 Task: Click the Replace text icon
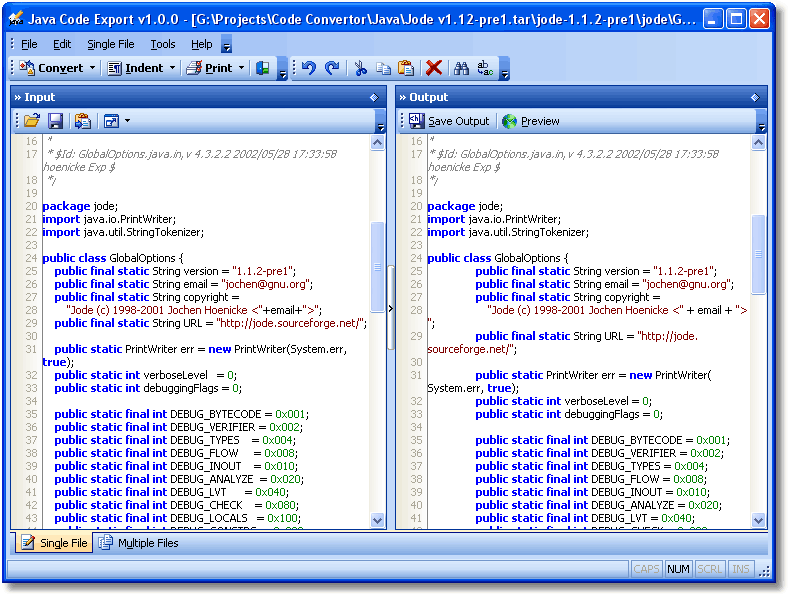pyautogui.click(x=485, y=68)
